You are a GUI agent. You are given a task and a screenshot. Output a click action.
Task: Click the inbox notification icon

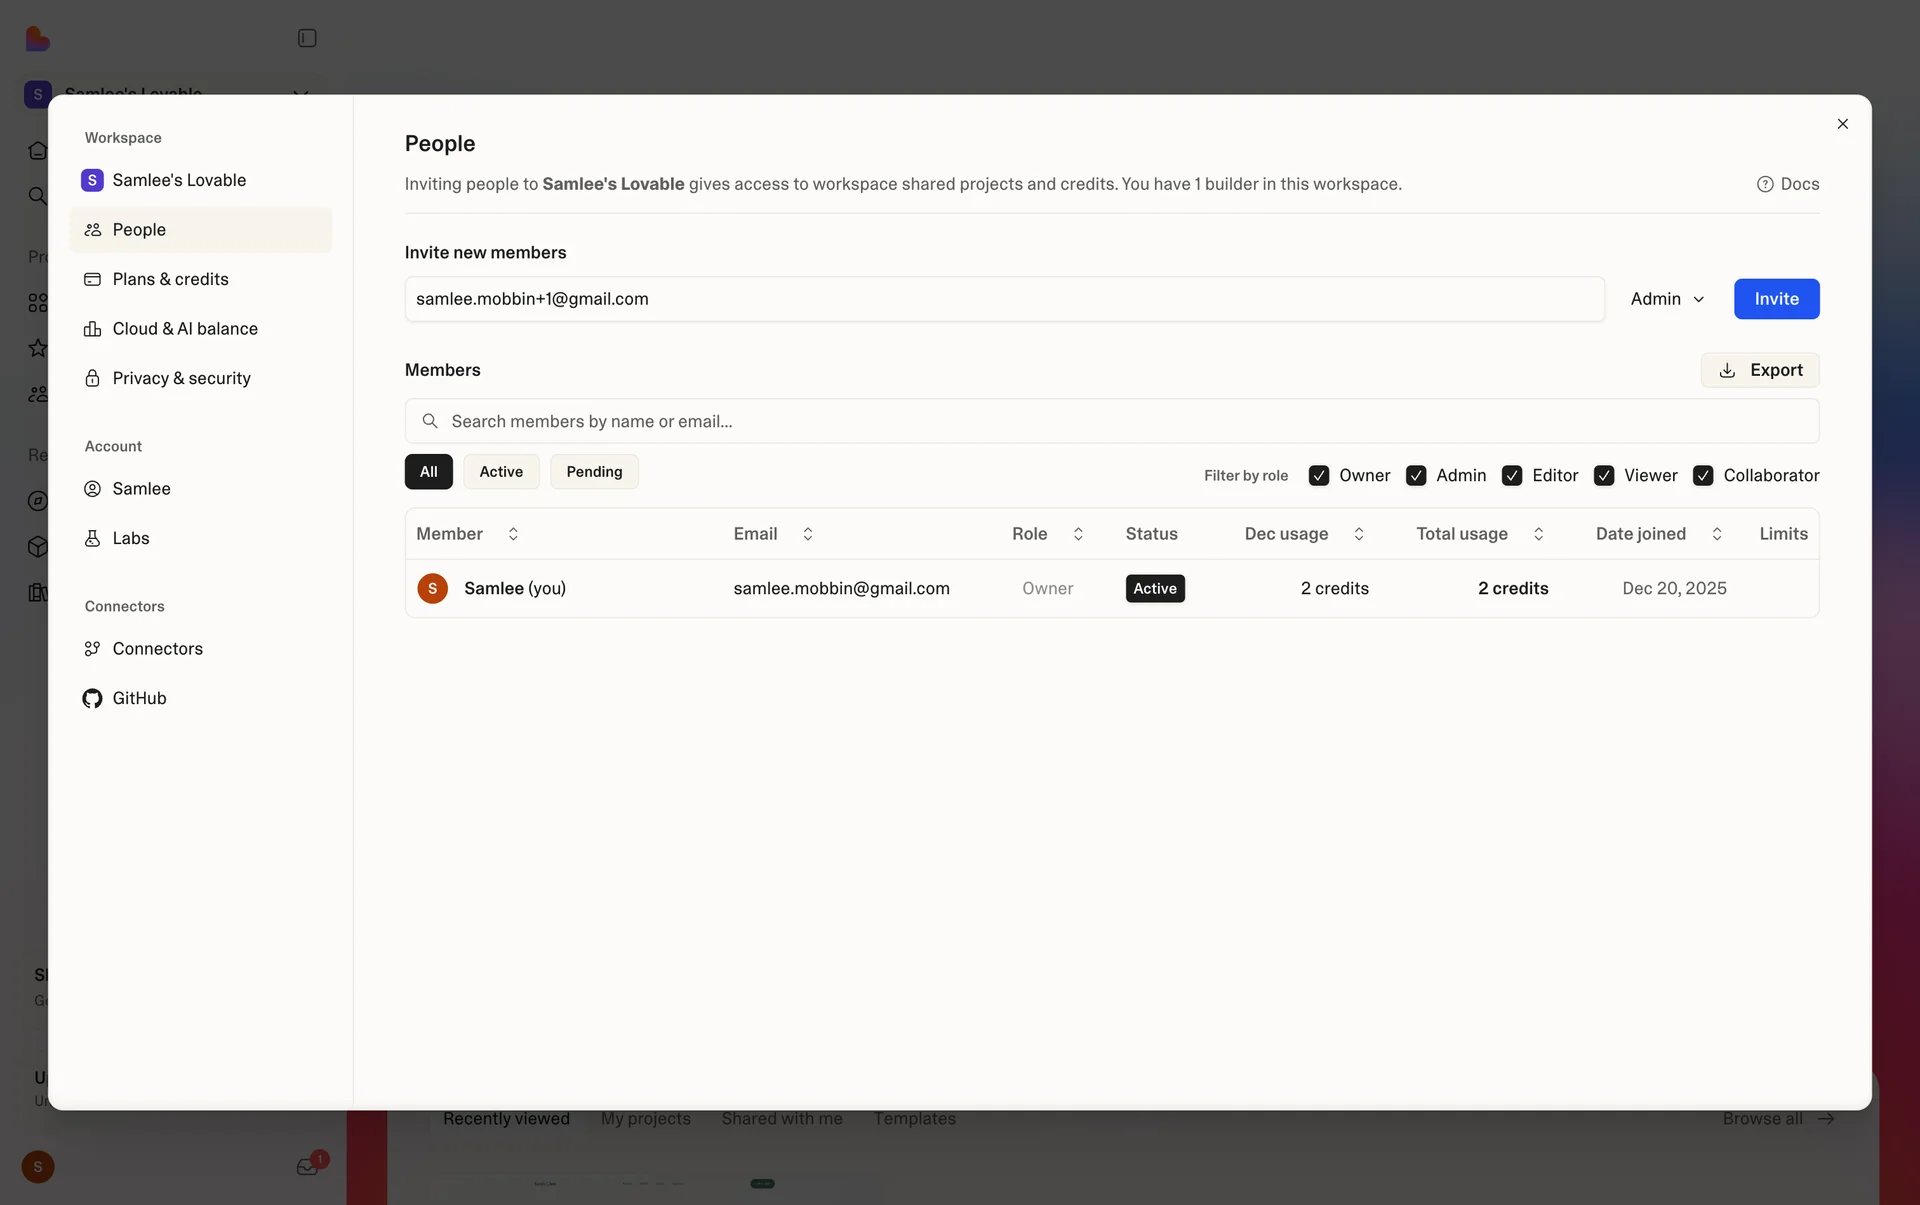[308, 1166]
